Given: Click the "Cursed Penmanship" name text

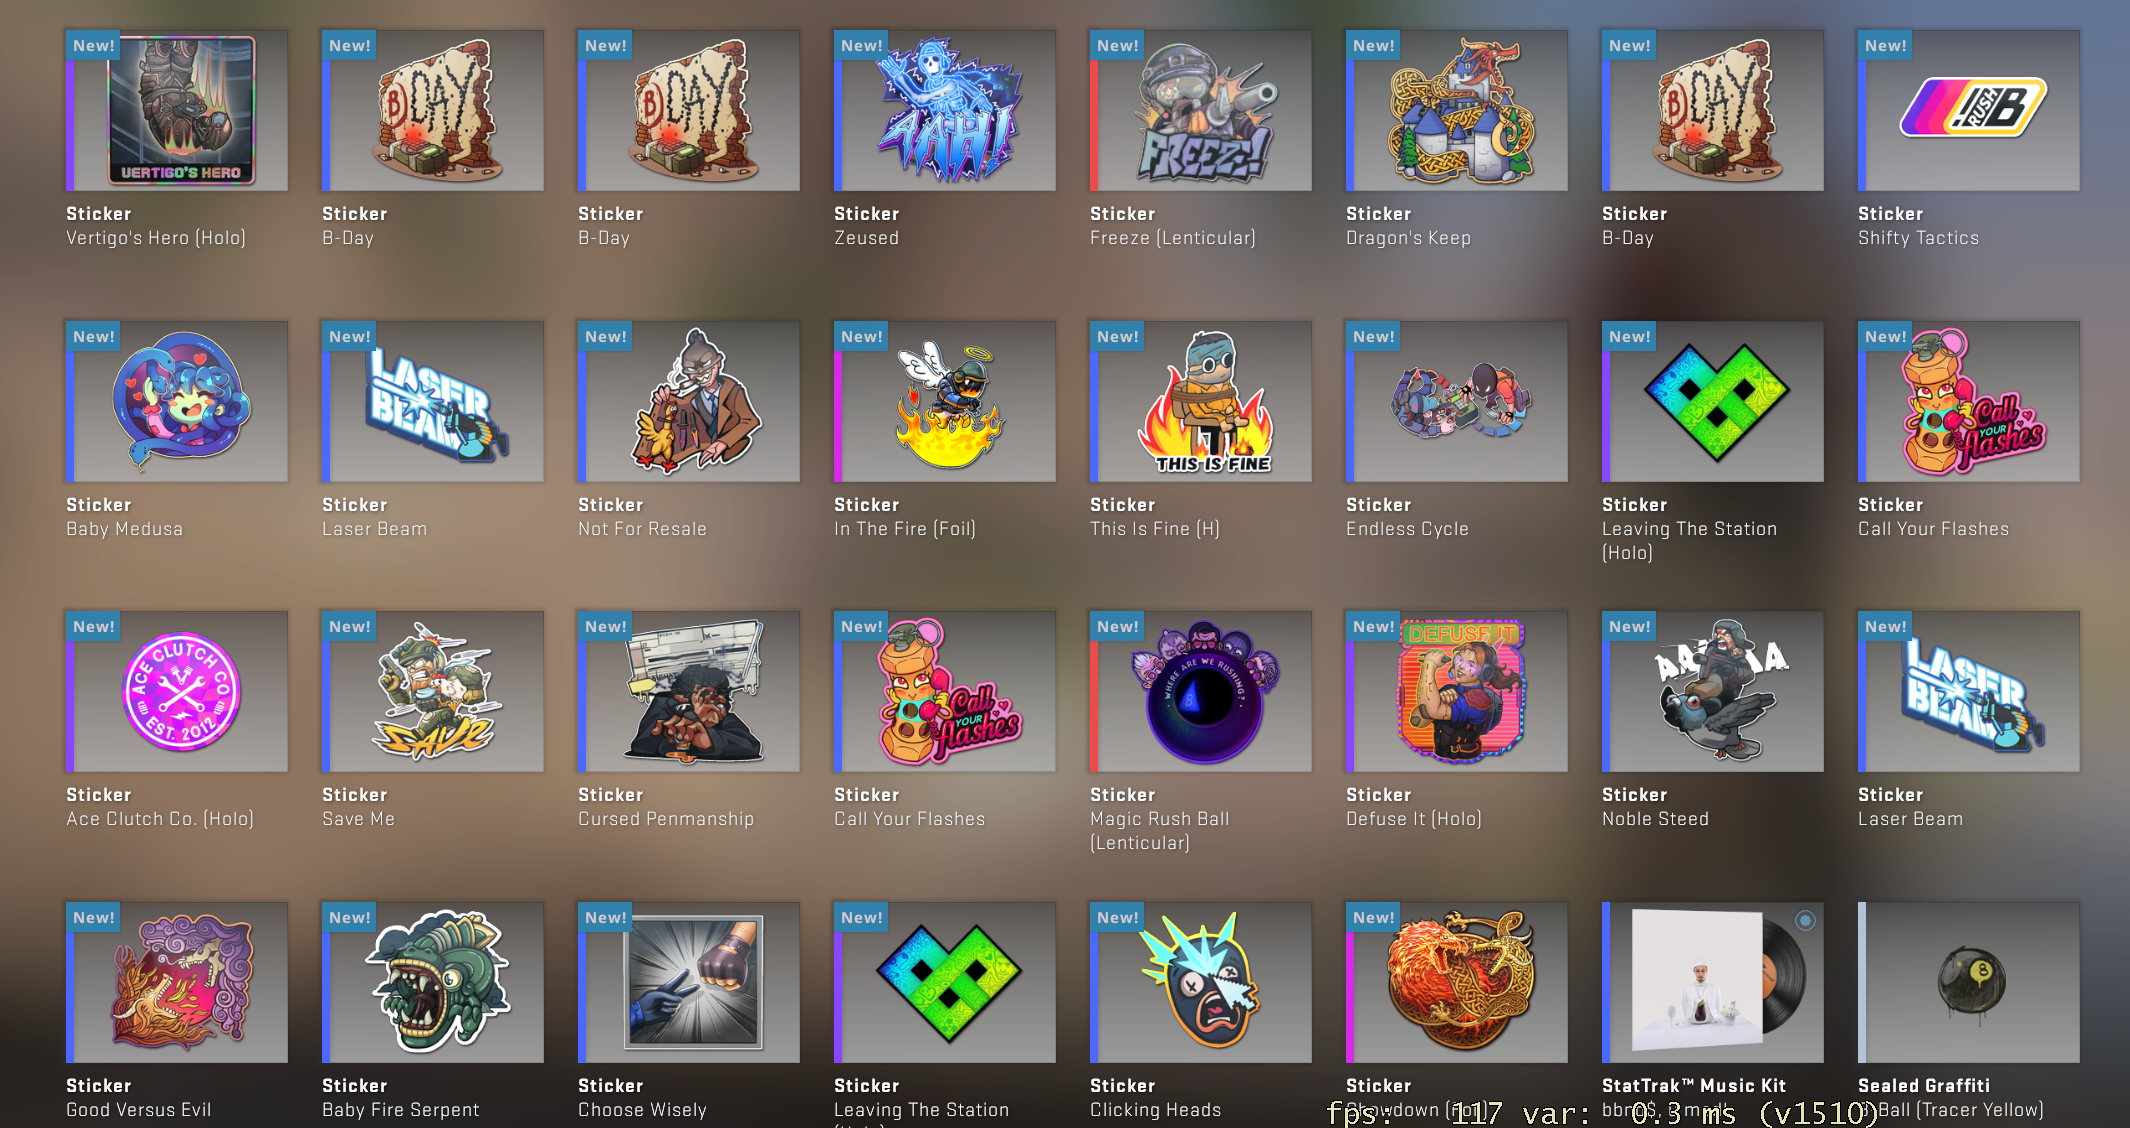Looking at the screenshot, I should 666,819.
